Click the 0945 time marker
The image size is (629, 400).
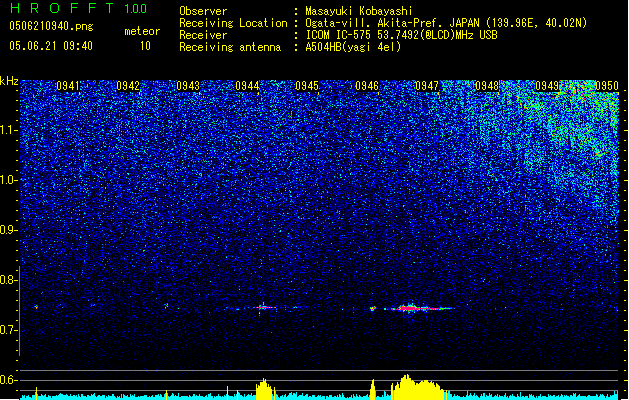307,86
